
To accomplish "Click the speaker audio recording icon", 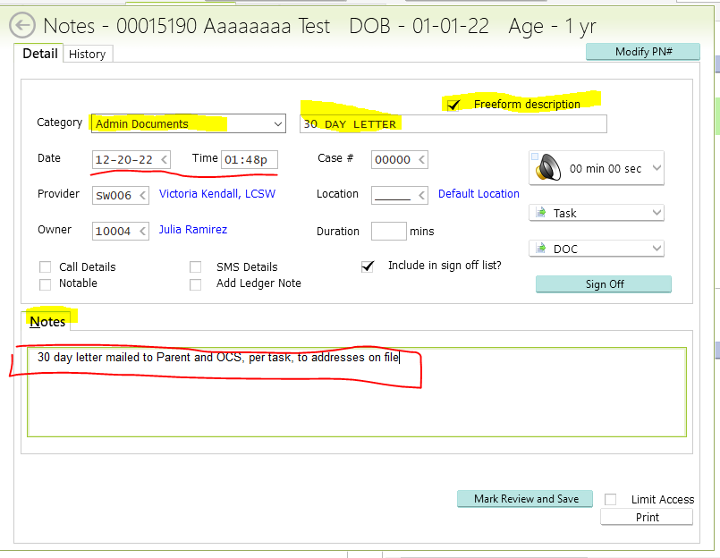I will pos(546,168).
